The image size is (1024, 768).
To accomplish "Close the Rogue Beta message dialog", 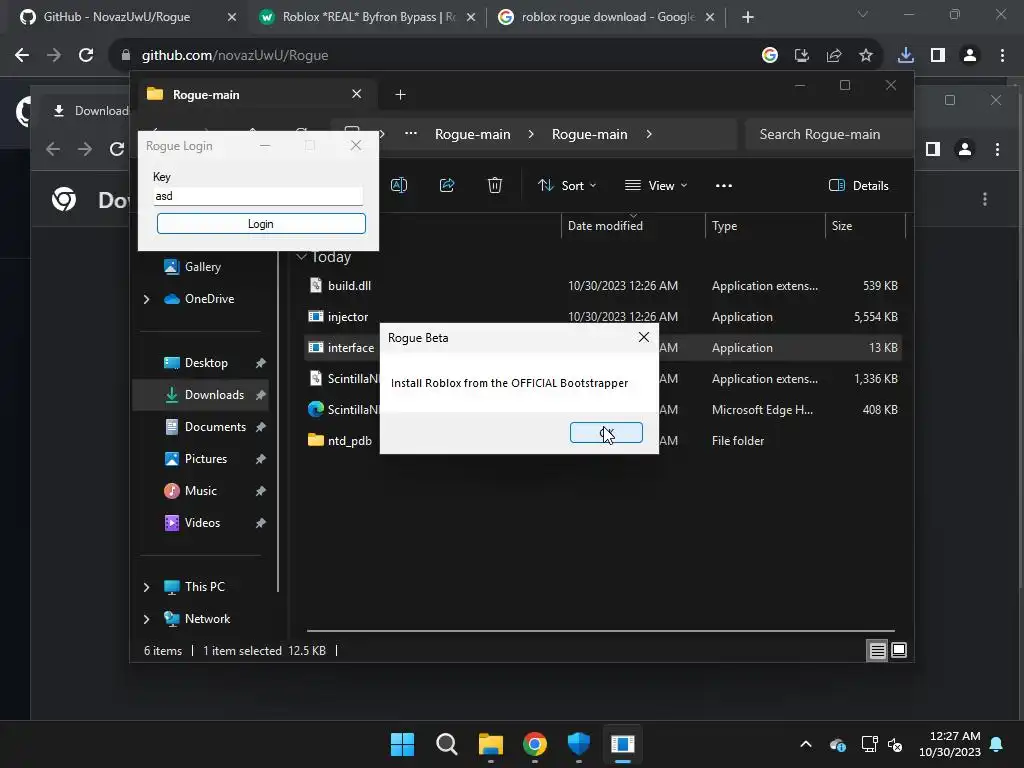I will pos(643,337).
